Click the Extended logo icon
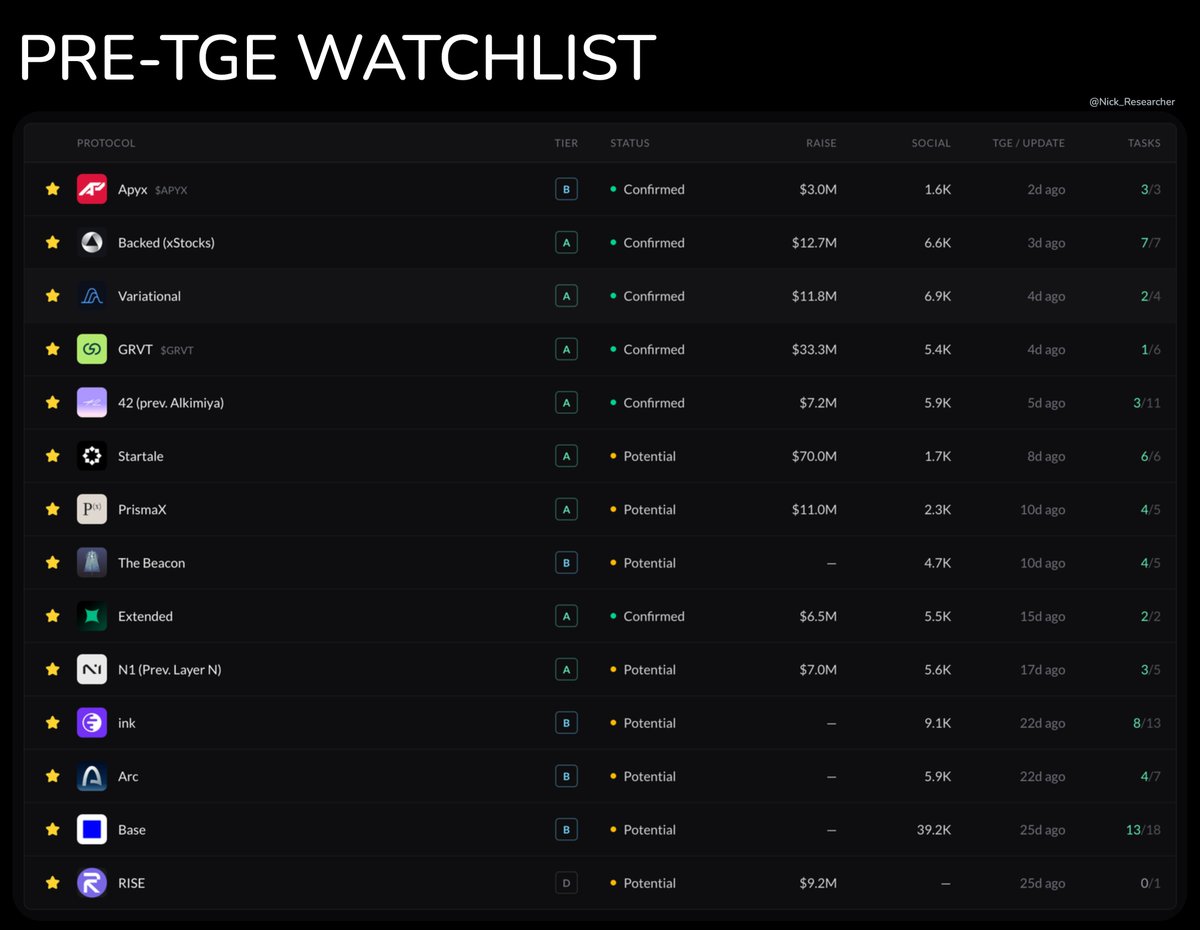This screenshot has height=930, width=1200. click(x=92, y=616)
